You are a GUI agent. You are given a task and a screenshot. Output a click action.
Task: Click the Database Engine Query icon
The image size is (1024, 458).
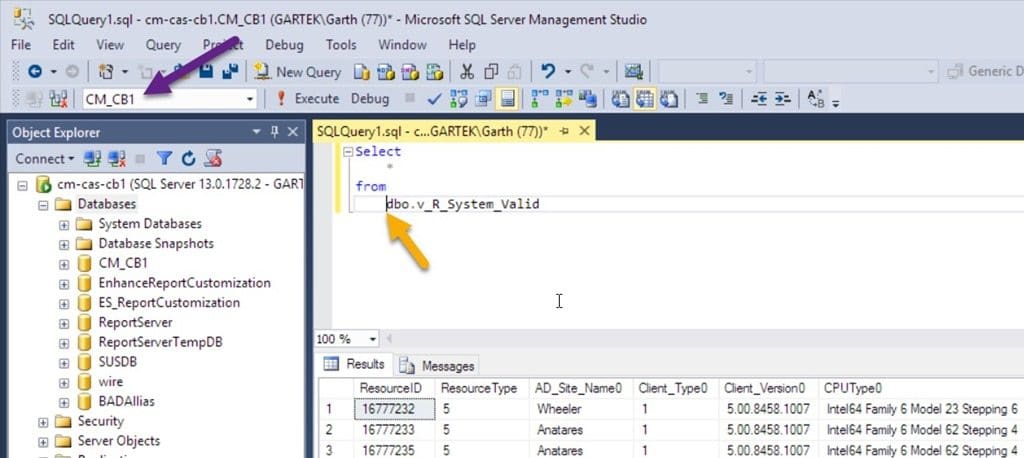[x=361, y=72]
